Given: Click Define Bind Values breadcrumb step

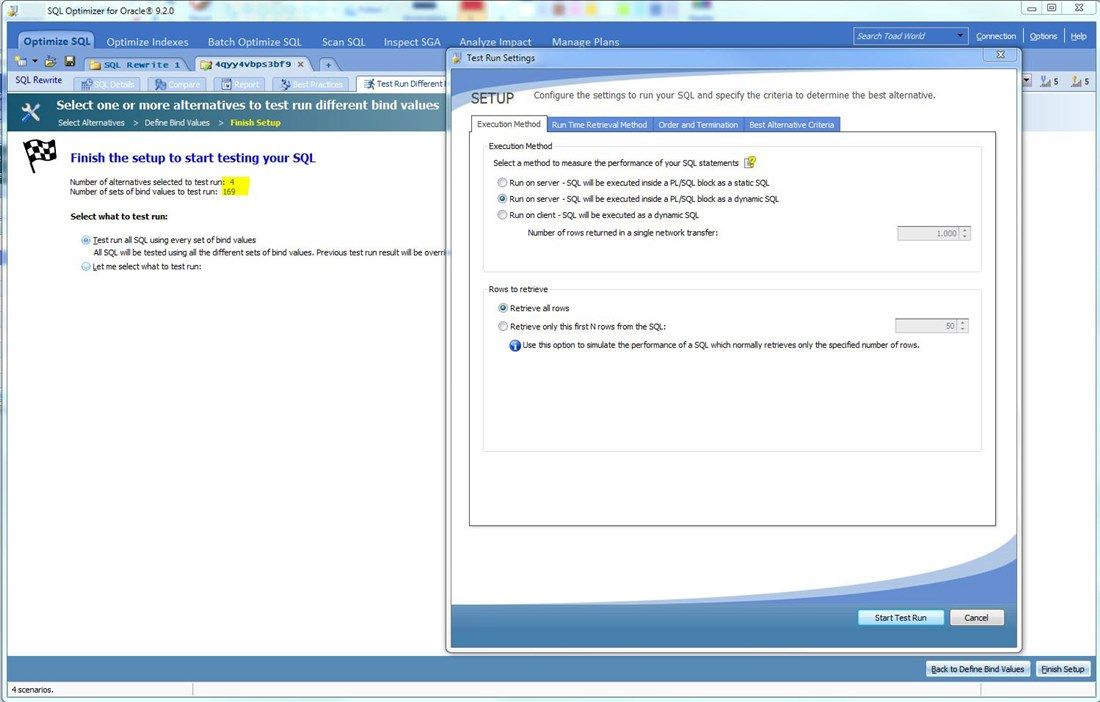Looking at the screenshot, I should (177, 123).
